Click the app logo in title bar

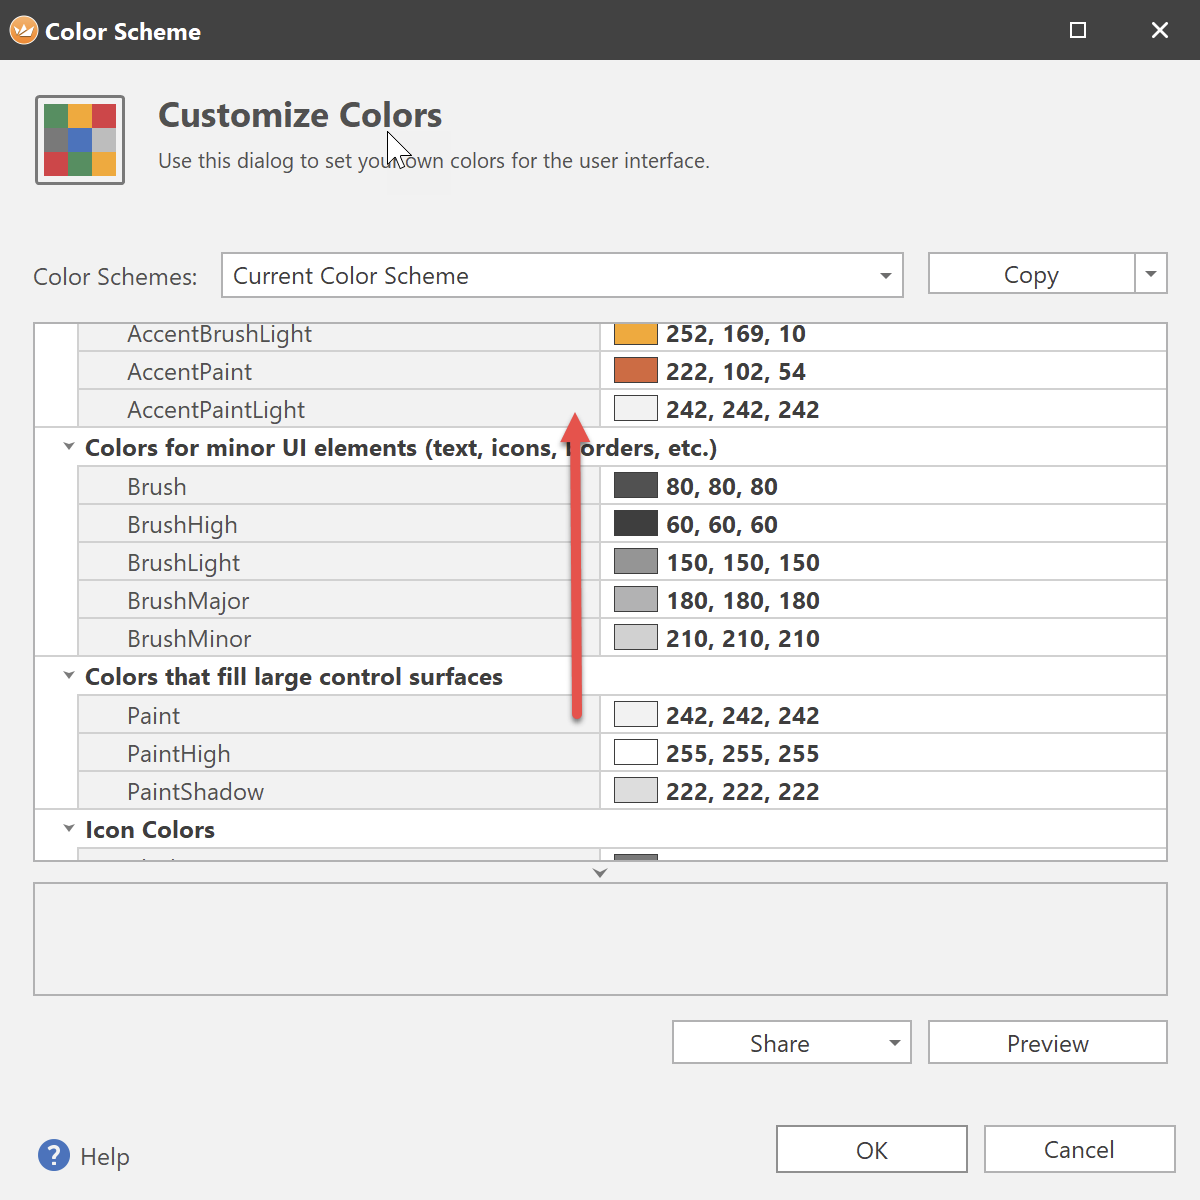tap(23, 31)
